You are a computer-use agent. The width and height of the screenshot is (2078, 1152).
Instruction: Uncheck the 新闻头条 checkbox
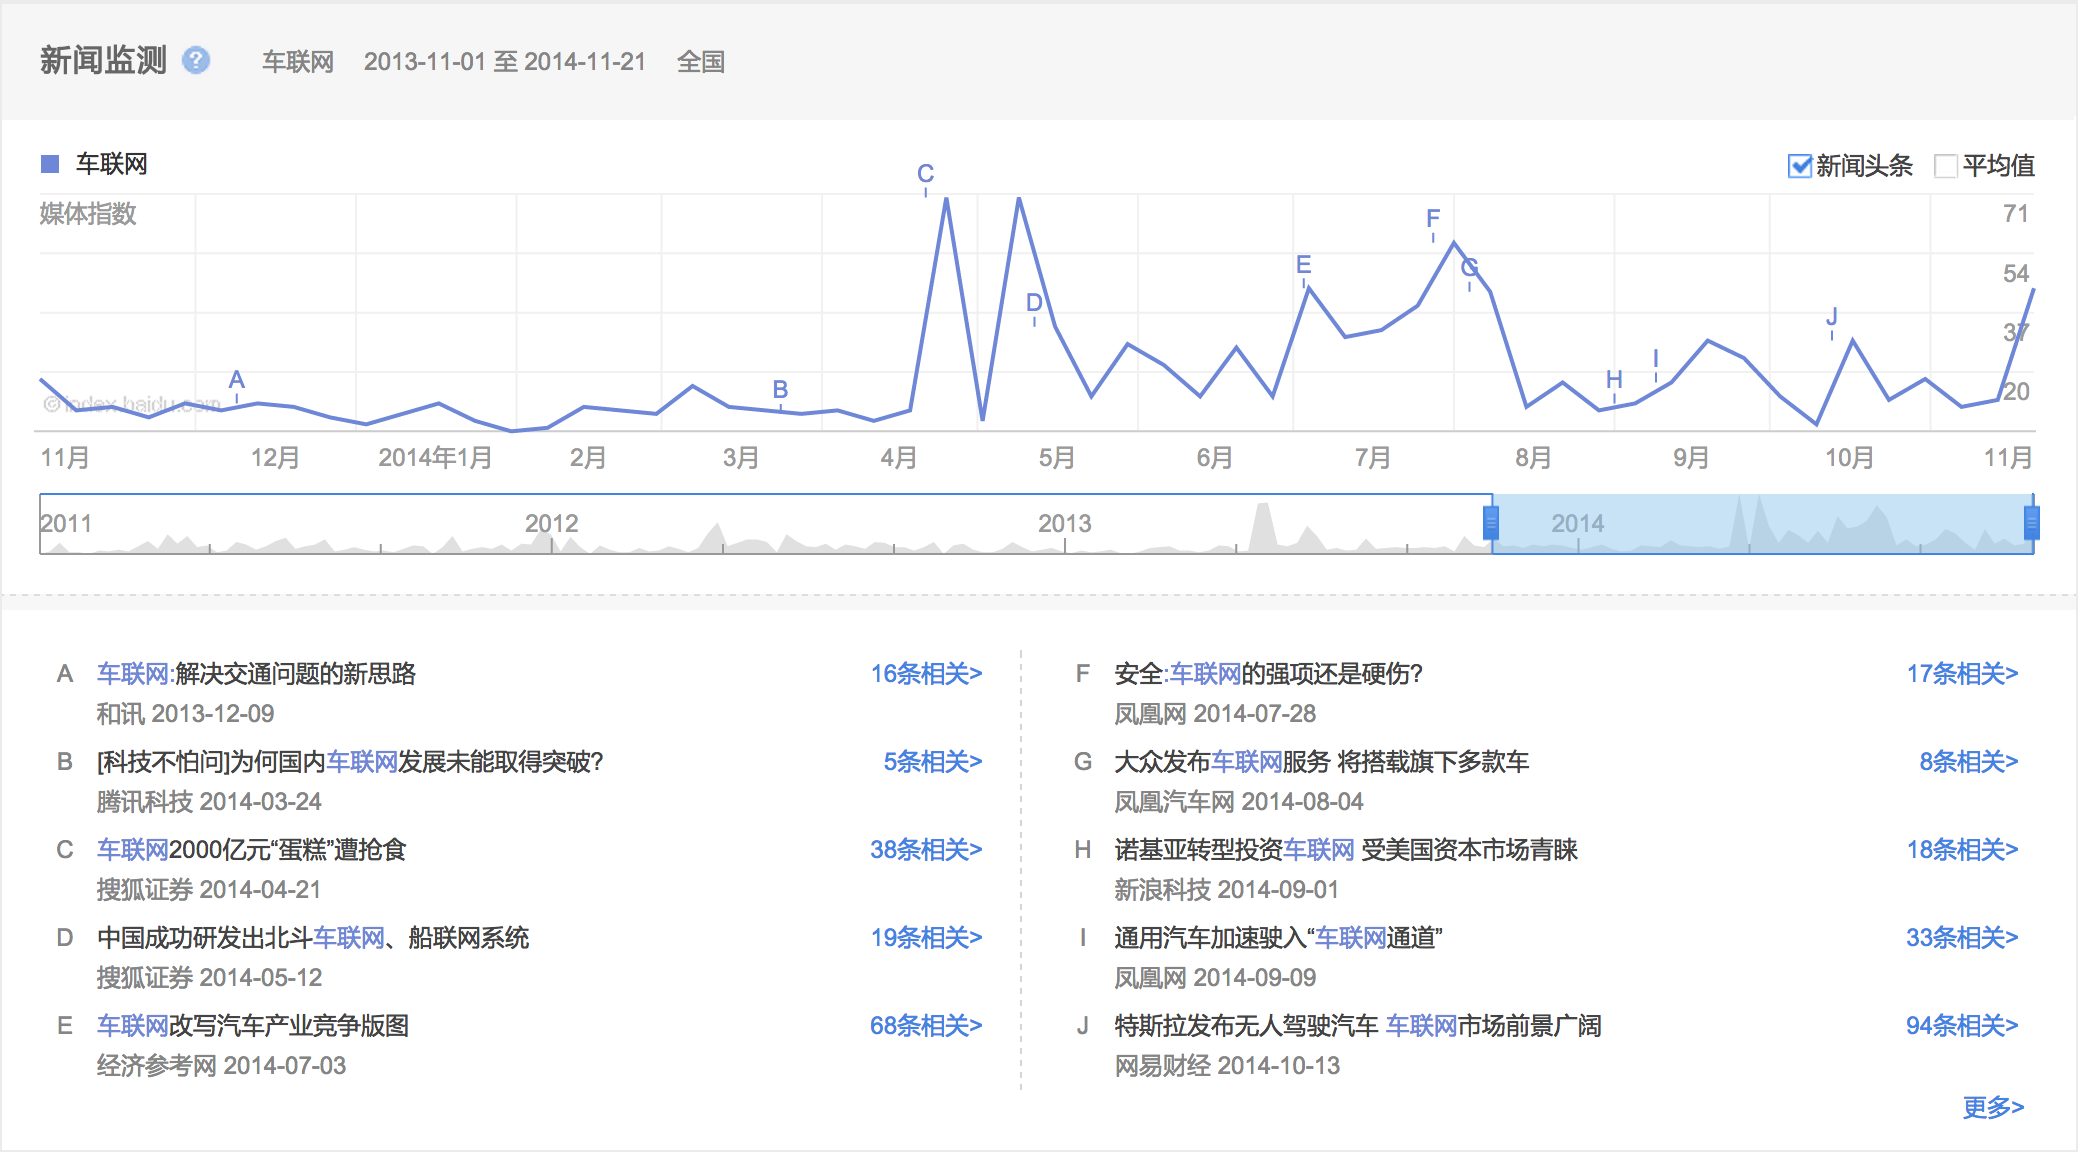[x=1799, y=166]
